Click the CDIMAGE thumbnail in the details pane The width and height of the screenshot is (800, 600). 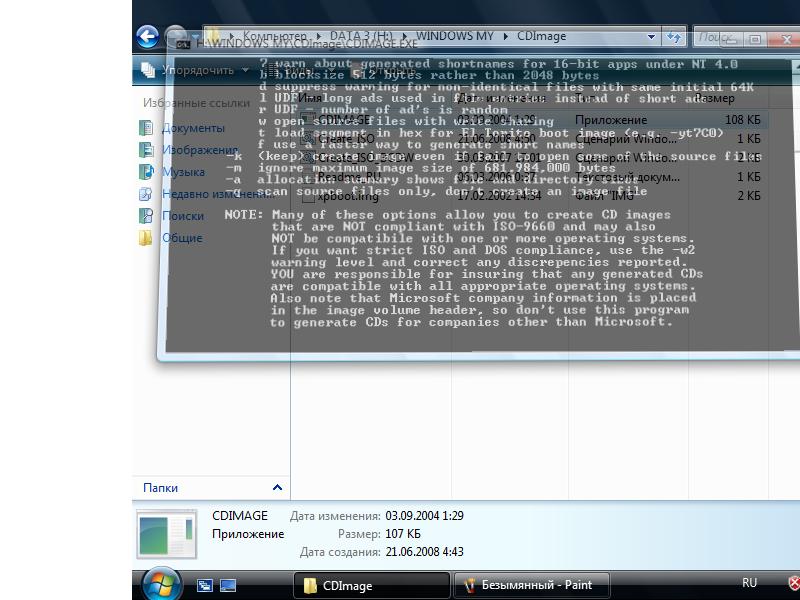coord(166,534)
